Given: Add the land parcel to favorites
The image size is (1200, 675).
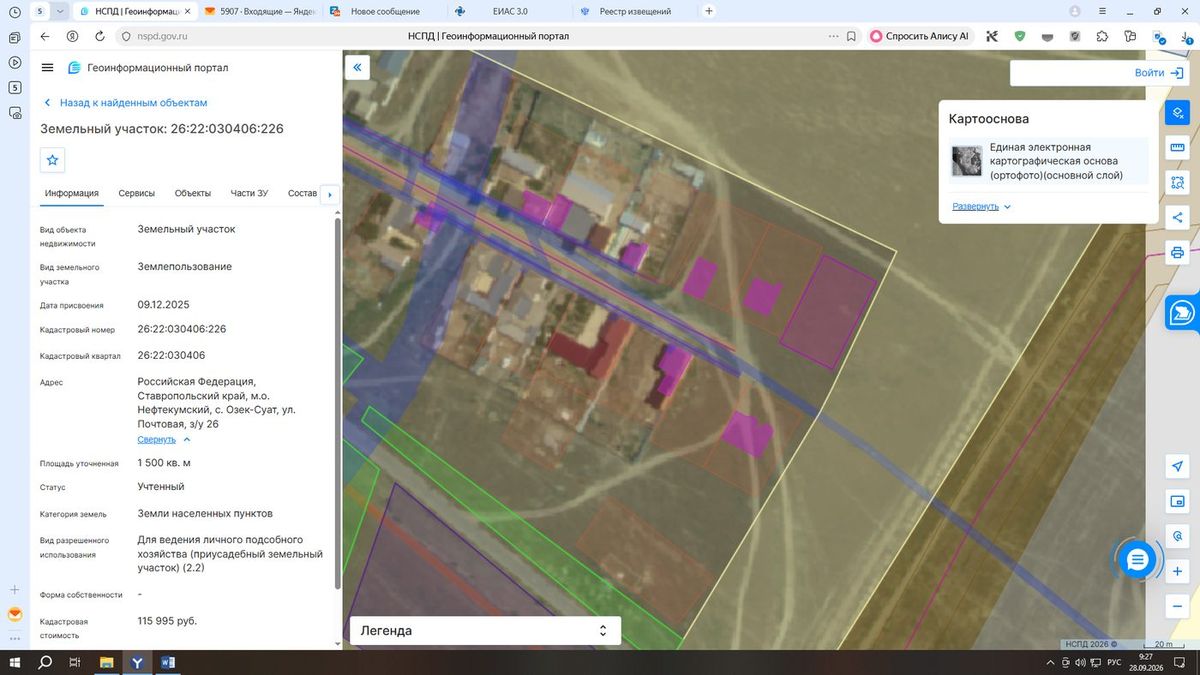Looking at the screenshot, I should pos(53,159).
